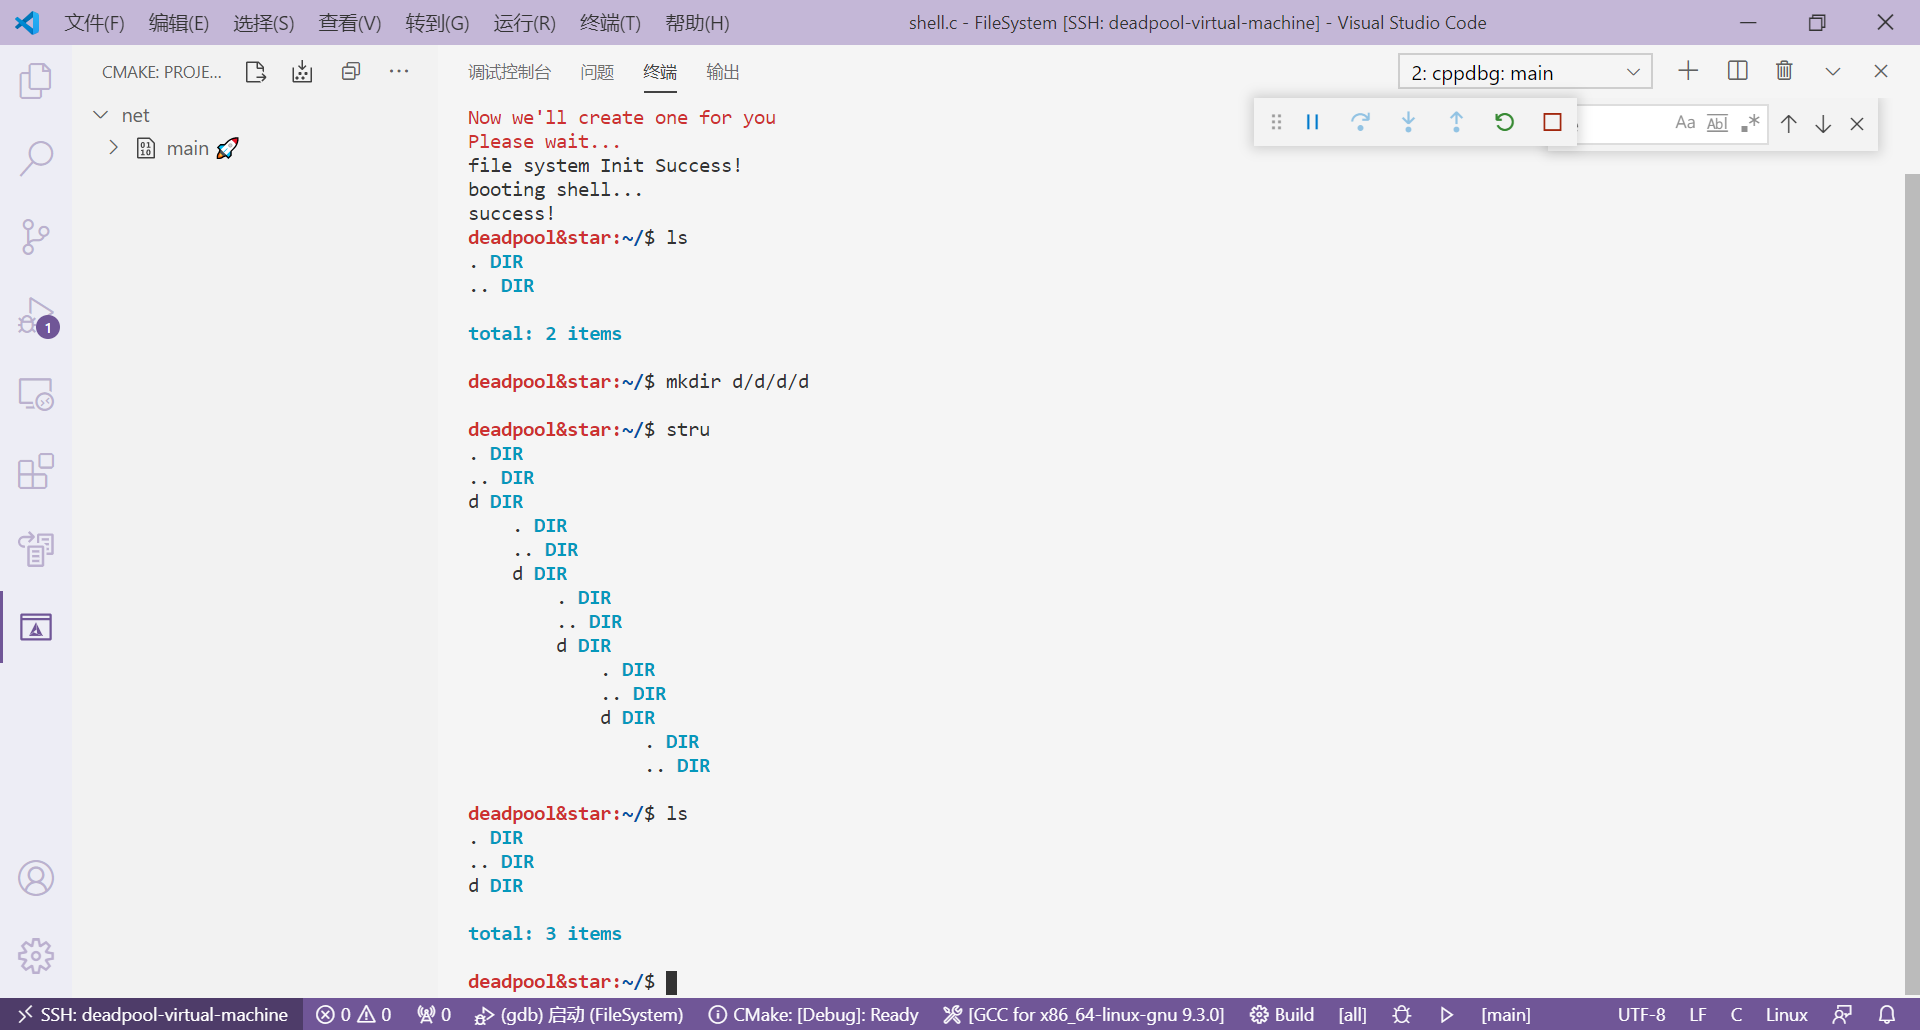This screenshot has width=1920, height=1030.
Task: Run target via status bar play icon
Action: pyautogui.click(x=1446, y=1014)
